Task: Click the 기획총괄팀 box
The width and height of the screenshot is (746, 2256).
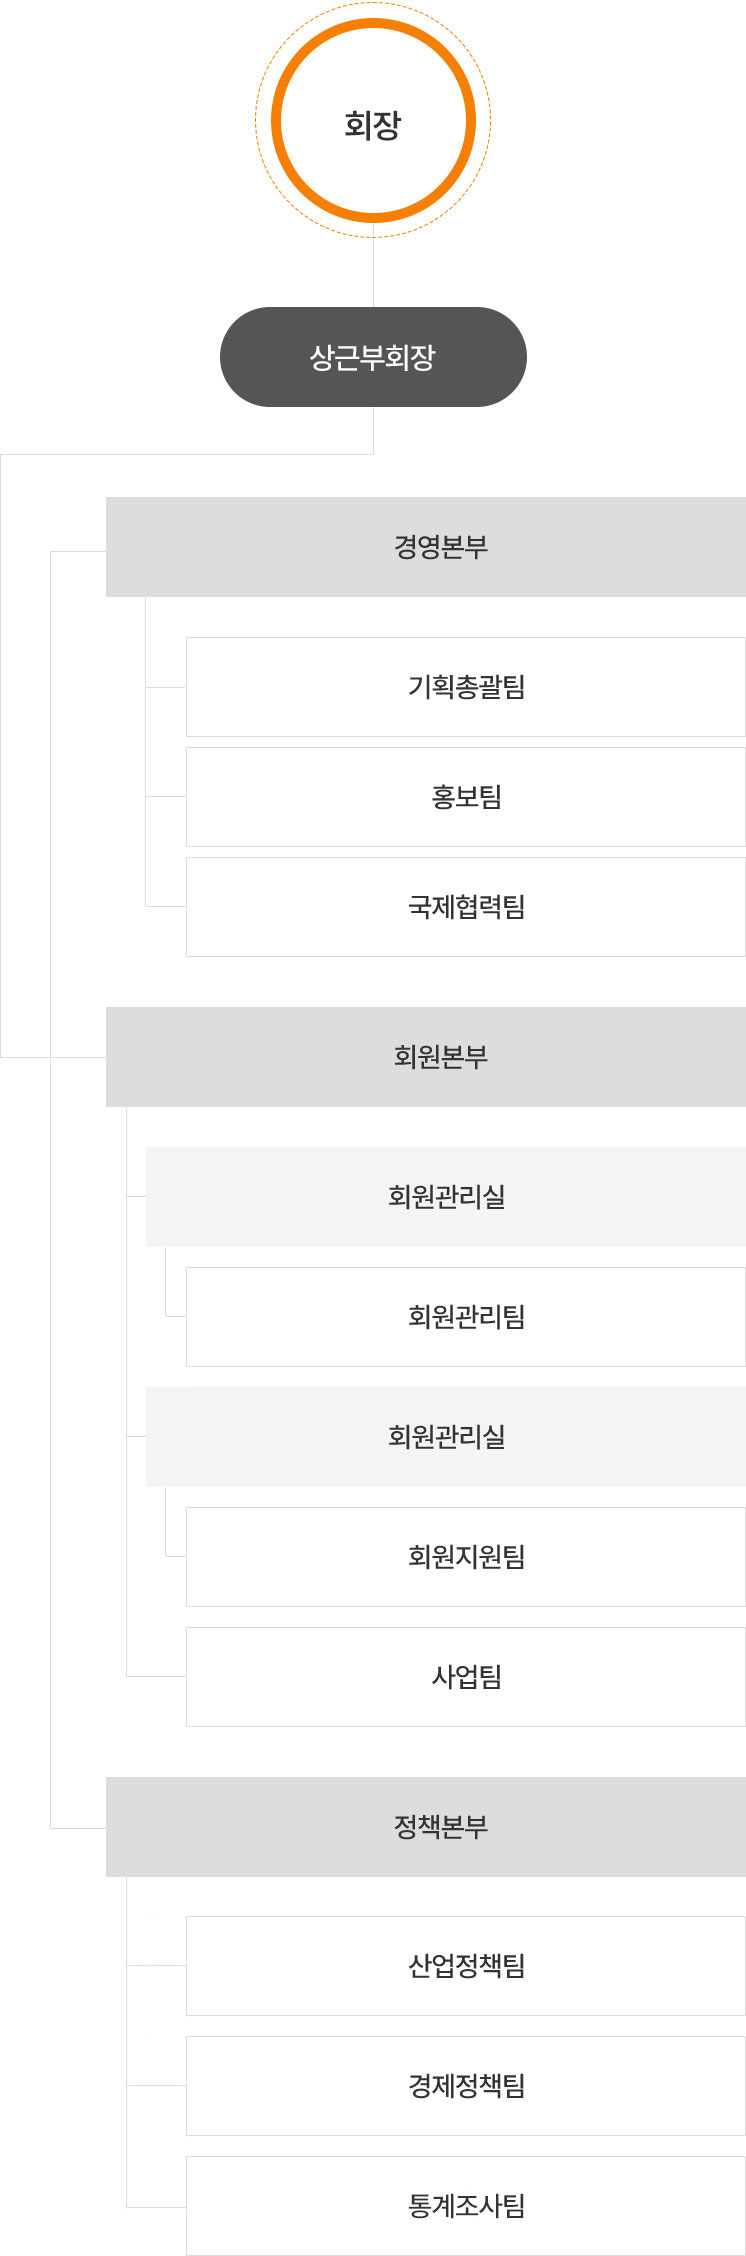Action: (466, 687)
